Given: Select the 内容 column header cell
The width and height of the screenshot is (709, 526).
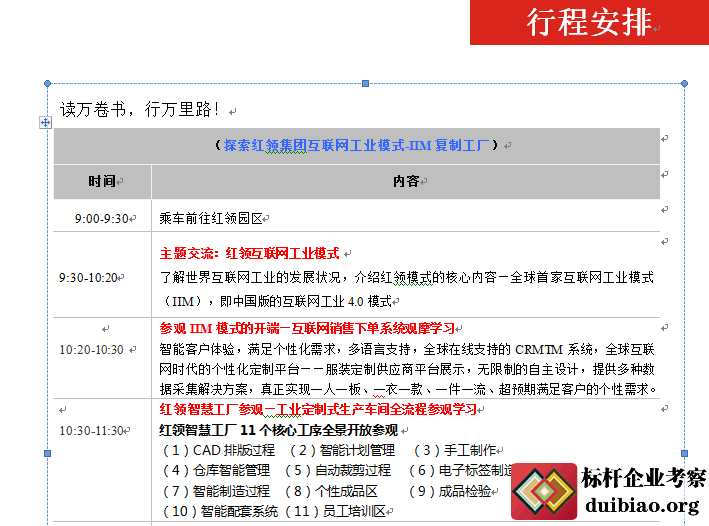Looking at the screenshot, I should (406, 181).
